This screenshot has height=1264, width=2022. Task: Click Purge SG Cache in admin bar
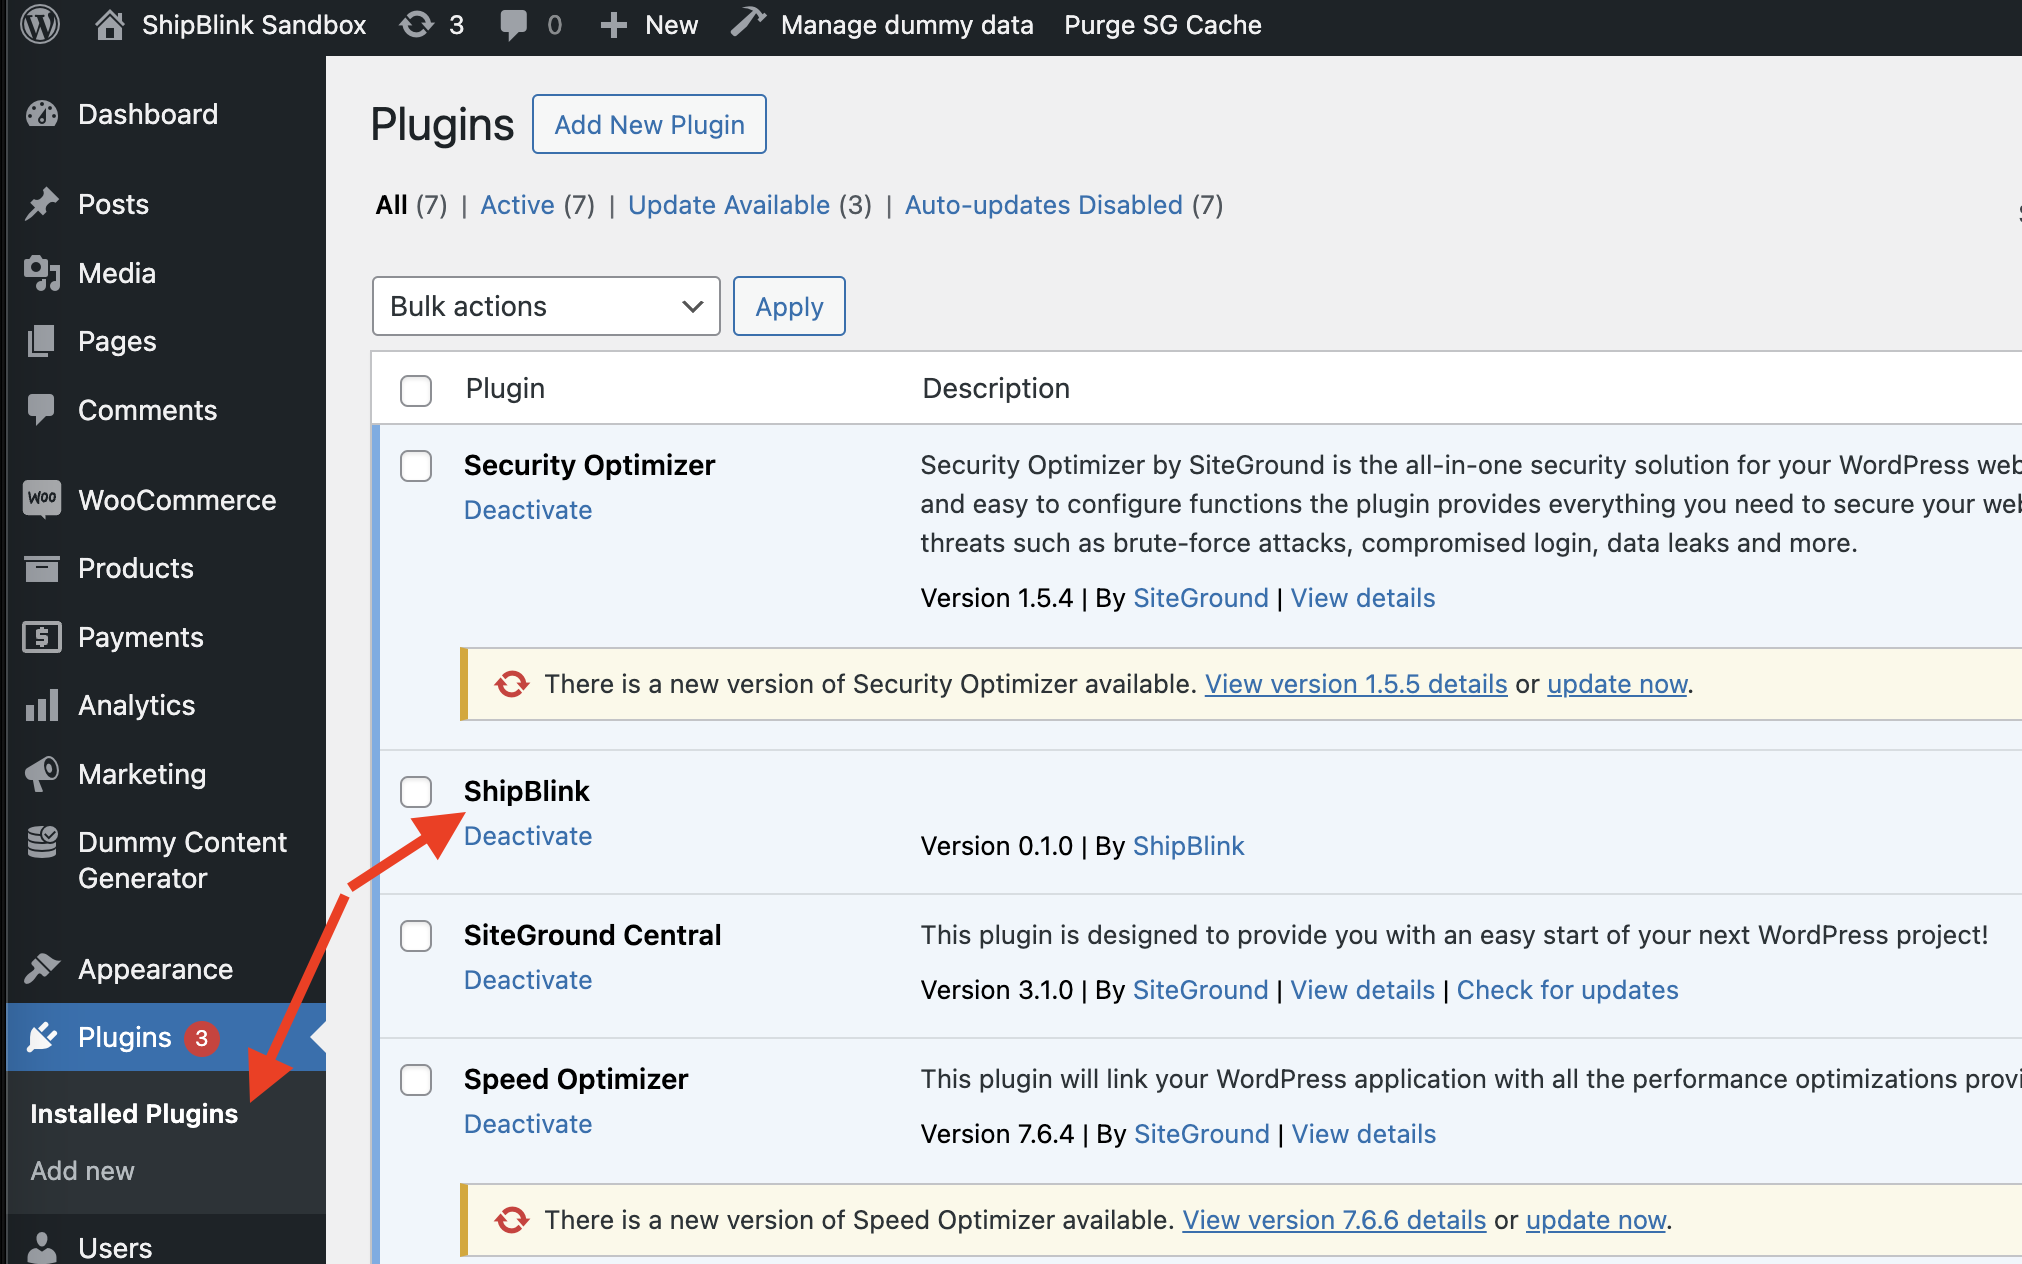1162,25
